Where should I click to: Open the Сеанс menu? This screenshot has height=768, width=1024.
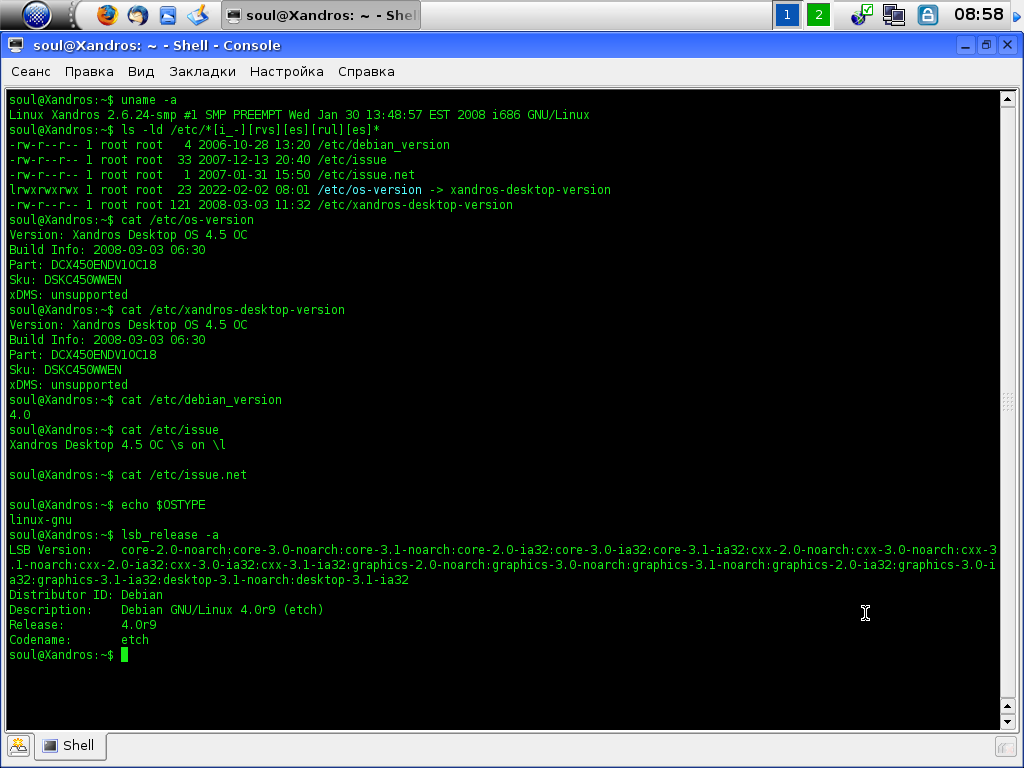31,72
